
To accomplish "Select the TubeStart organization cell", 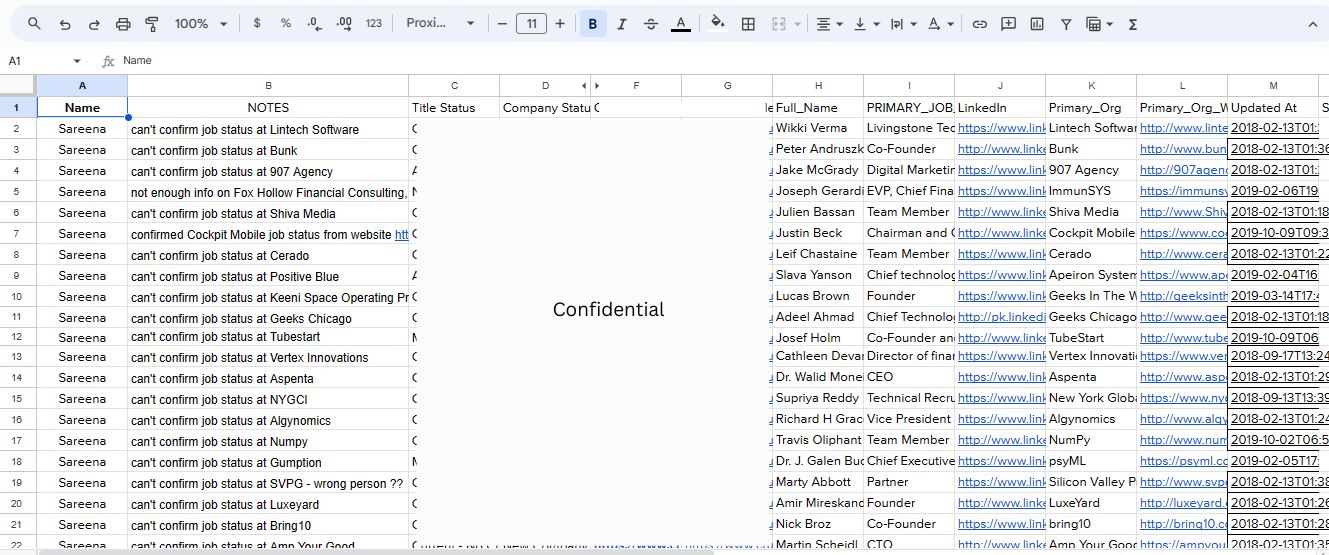I will [1091, 338].
